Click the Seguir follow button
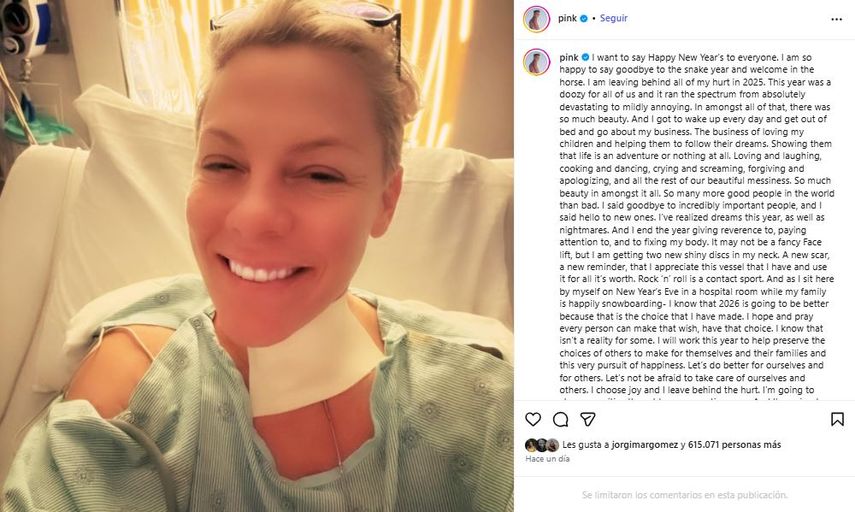This screenshot has width=855, height=512. (613, 18)
